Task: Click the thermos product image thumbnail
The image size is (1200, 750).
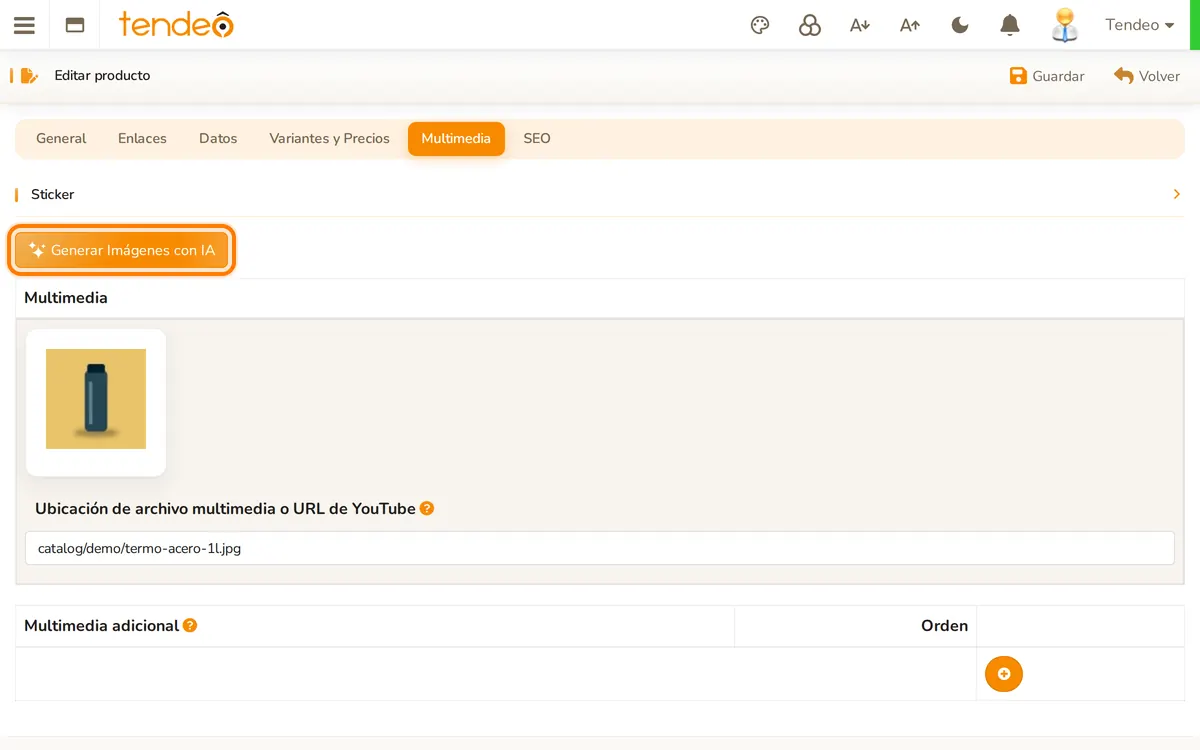Action: click(x=96, y=400)
